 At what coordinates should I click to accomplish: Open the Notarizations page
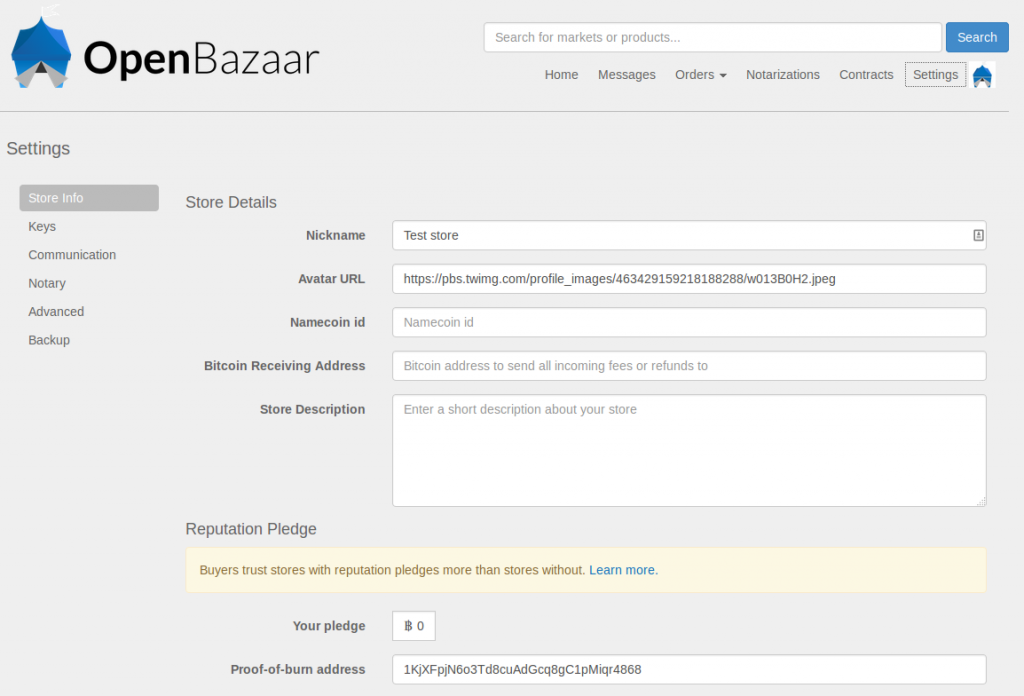[x=783, y=74]
